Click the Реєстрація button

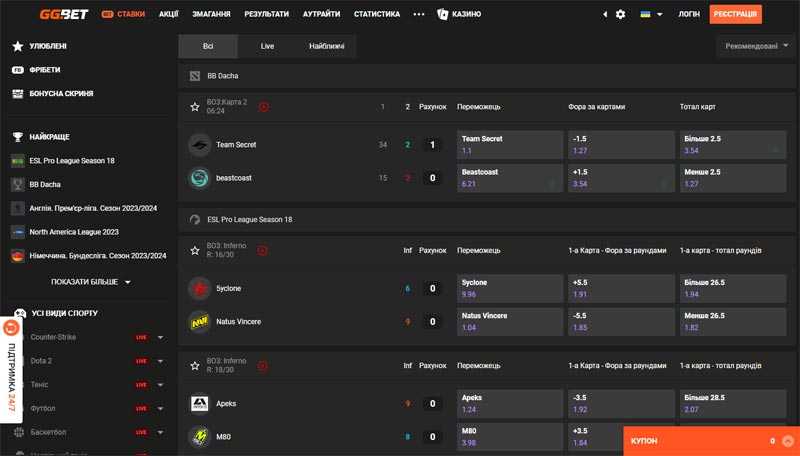point(735,14)
